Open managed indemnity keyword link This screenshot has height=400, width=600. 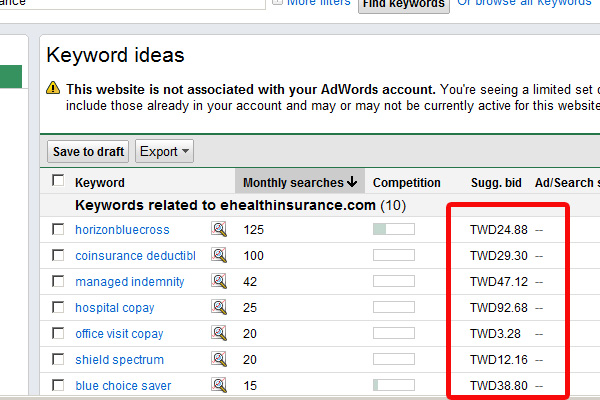[130, 282]
